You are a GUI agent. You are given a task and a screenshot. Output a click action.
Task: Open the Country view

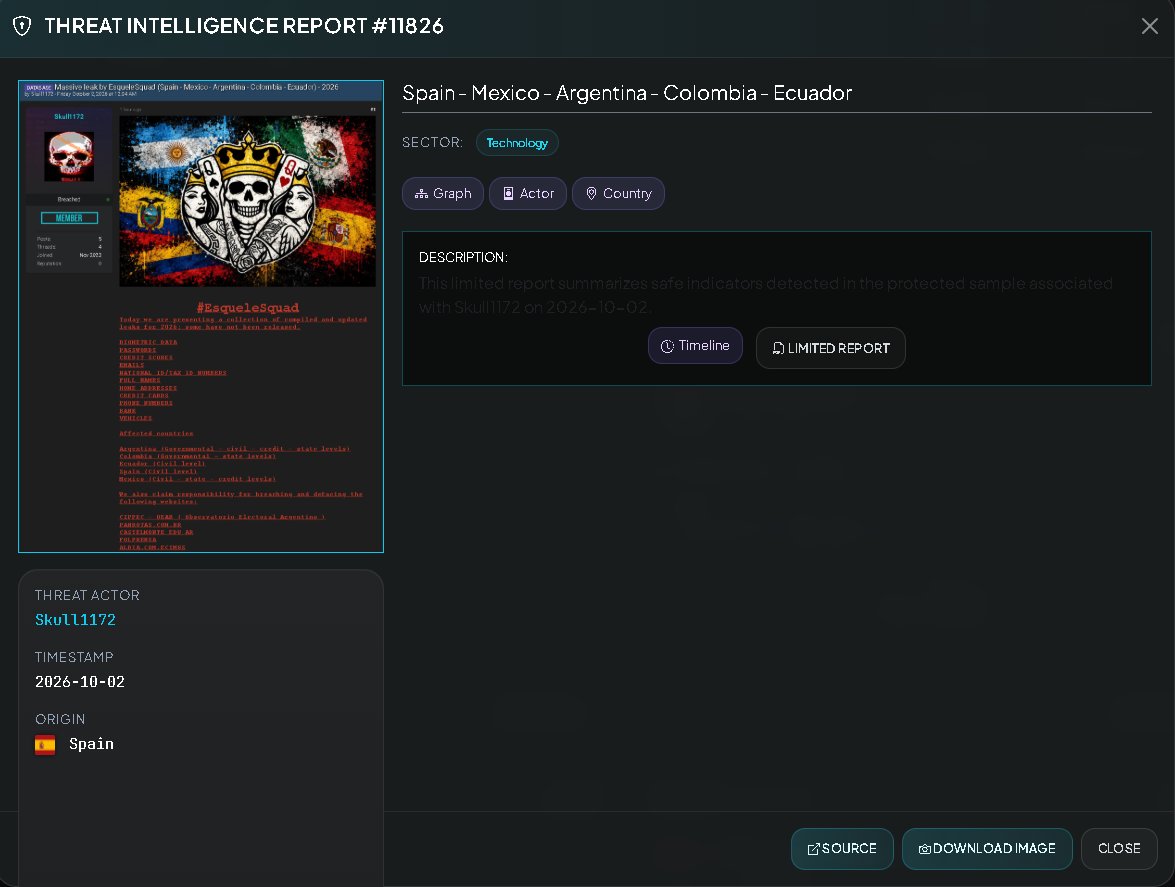pyautogui.click(x=618, y=193)
